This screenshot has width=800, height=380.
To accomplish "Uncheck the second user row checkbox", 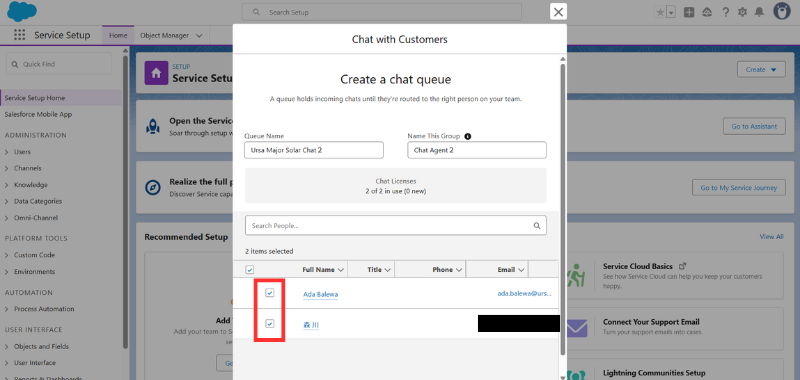I will (270, 323).
